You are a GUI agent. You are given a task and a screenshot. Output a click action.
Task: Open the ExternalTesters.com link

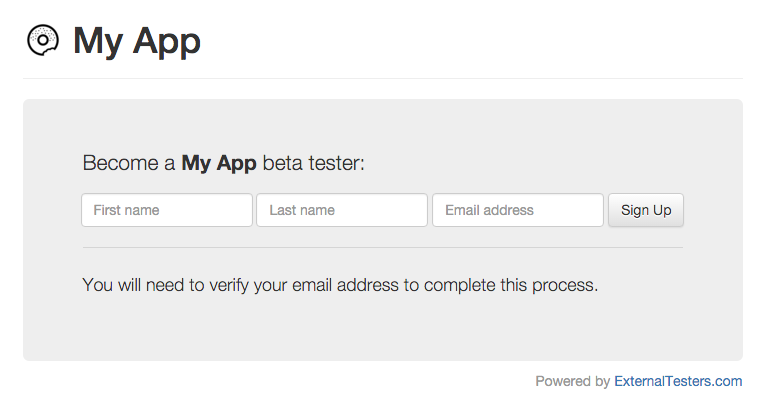click(x=678, y=381)
